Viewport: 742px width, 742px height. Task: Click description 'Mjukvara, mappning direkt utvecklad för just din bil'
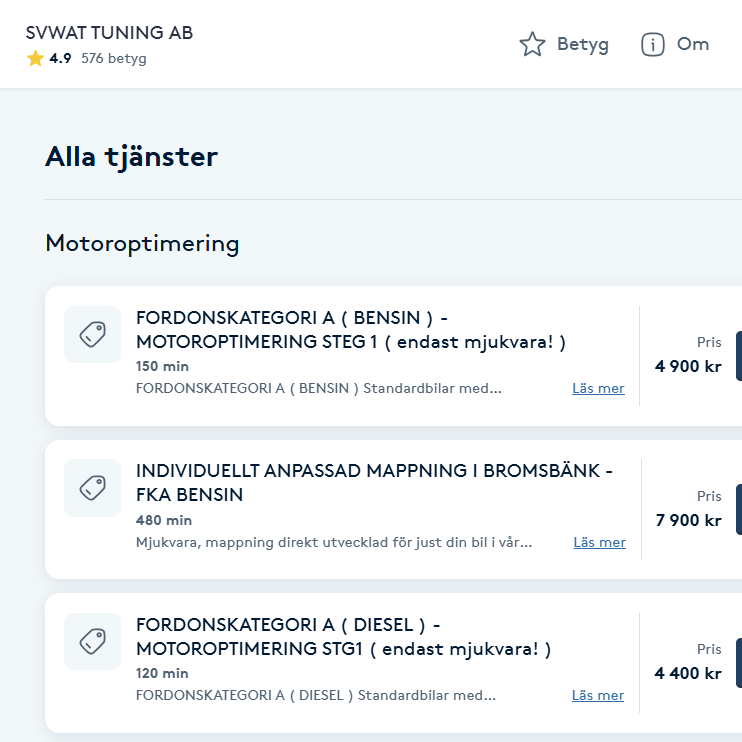pos(334,542)
